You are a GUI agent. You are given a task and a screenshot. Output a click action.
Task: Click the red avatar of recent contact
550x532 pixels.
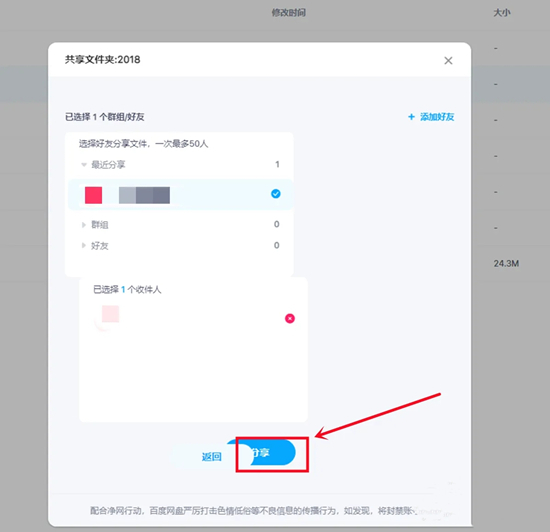coord(93,195)
